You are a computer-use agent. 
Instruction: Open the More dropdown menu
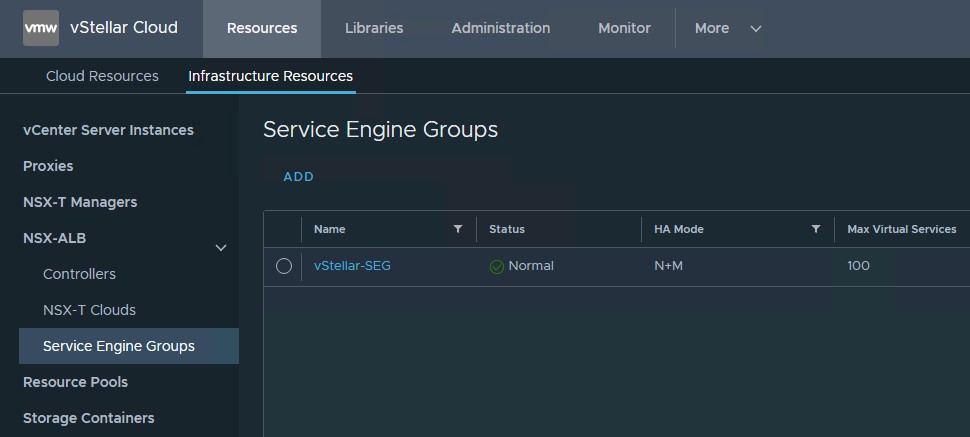coord(728,28)
